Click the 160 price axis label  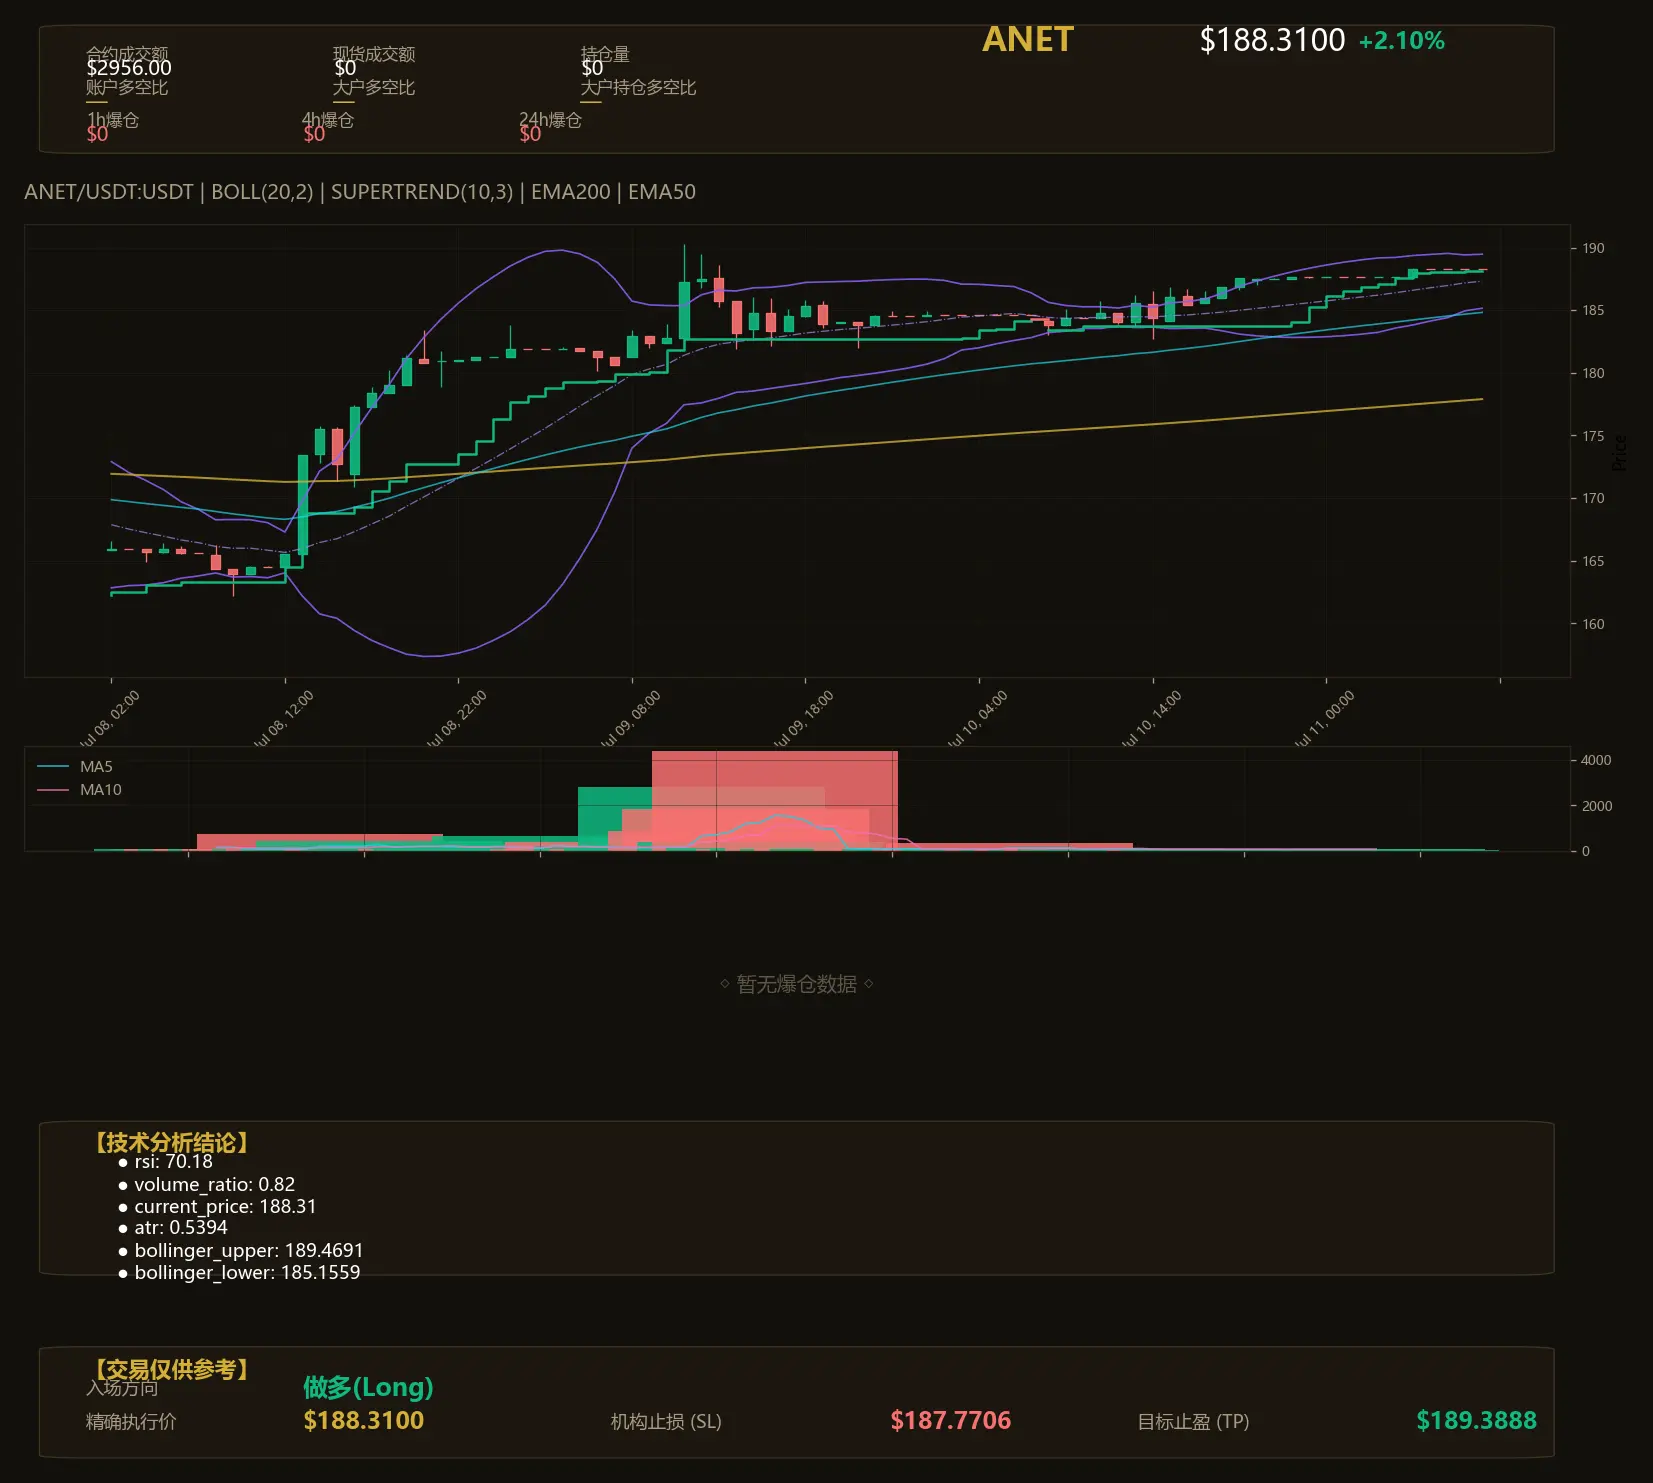click(x=1593, y=624)
